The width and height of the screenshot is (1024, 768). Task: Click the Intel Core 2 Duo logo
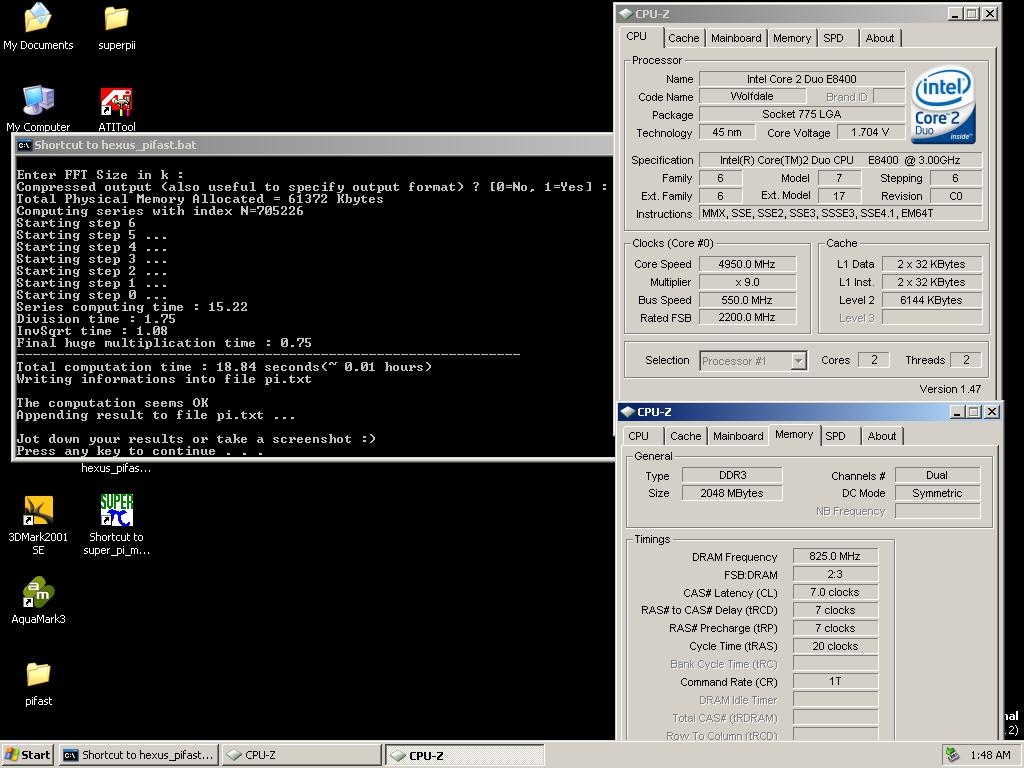(x=943, y=104)
